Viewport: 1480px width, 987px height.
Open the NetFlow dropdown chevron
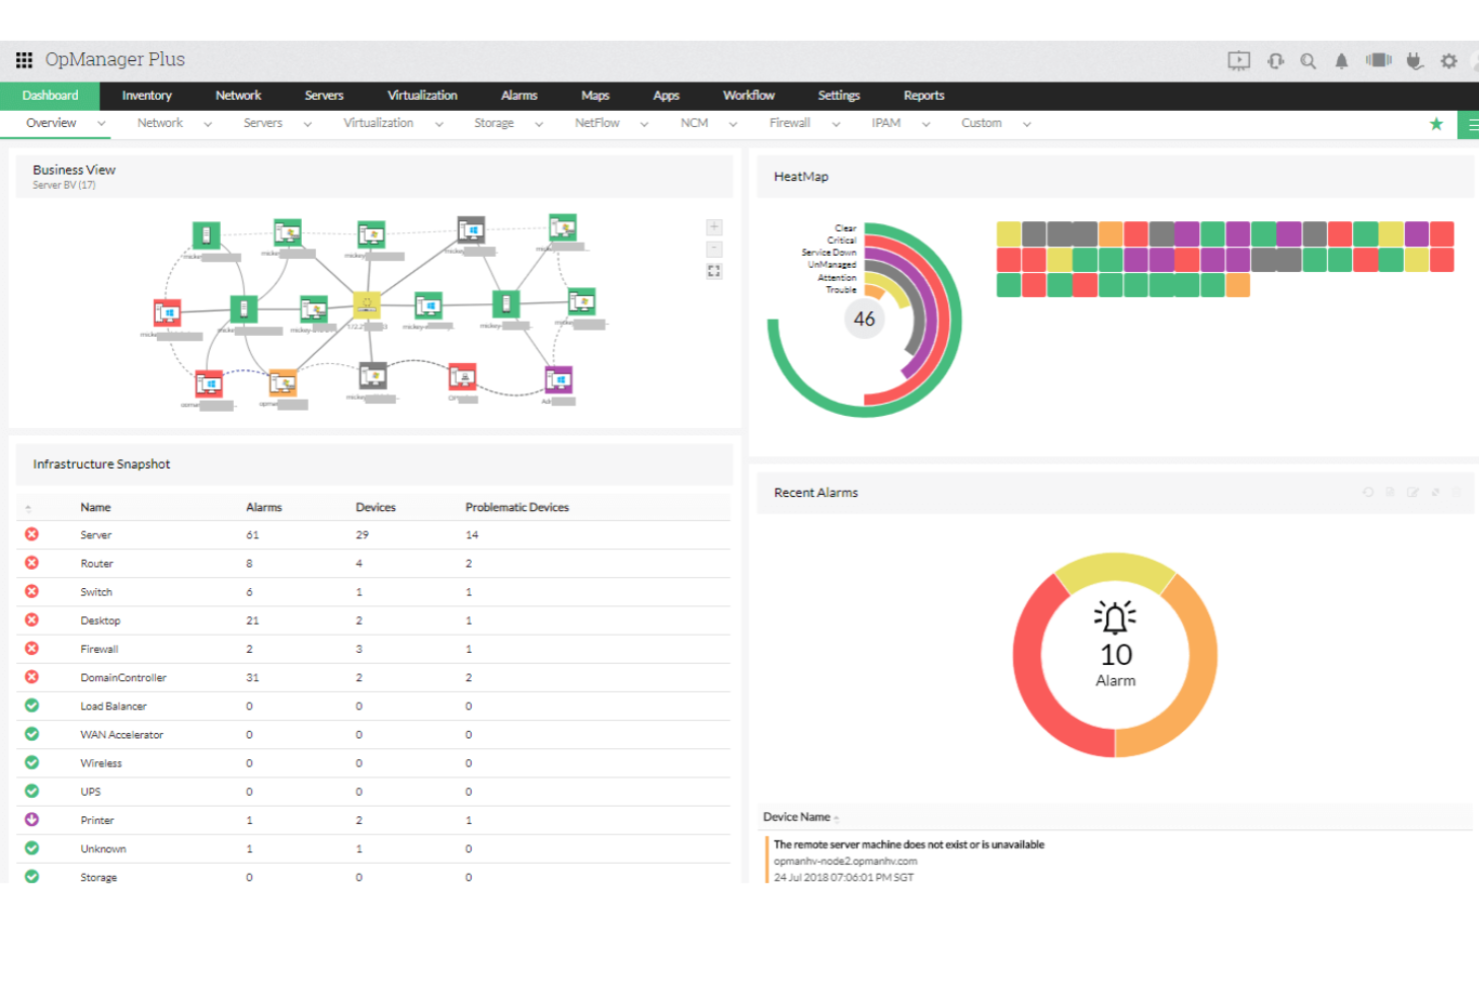click(642, 123)
